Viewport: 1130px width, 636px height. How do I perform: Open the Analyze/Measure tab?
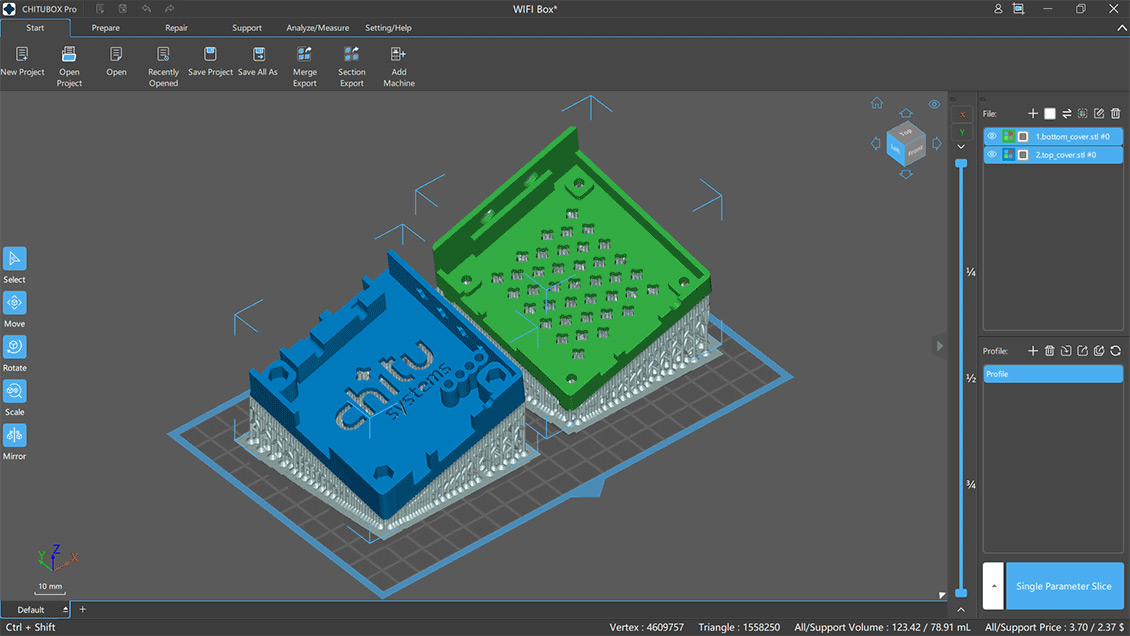tap(317, 28)
